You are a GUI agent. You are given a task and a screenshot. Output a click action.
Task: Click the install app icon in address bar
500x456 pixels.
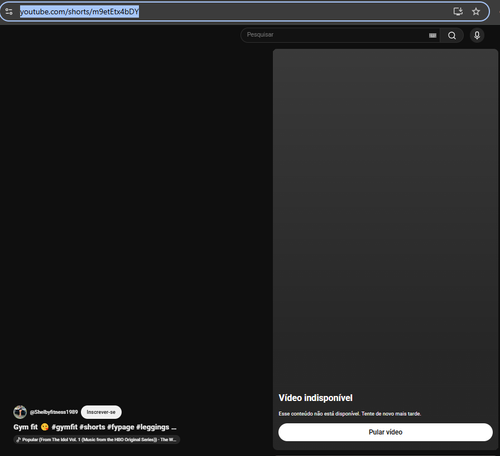coord(458,12)
